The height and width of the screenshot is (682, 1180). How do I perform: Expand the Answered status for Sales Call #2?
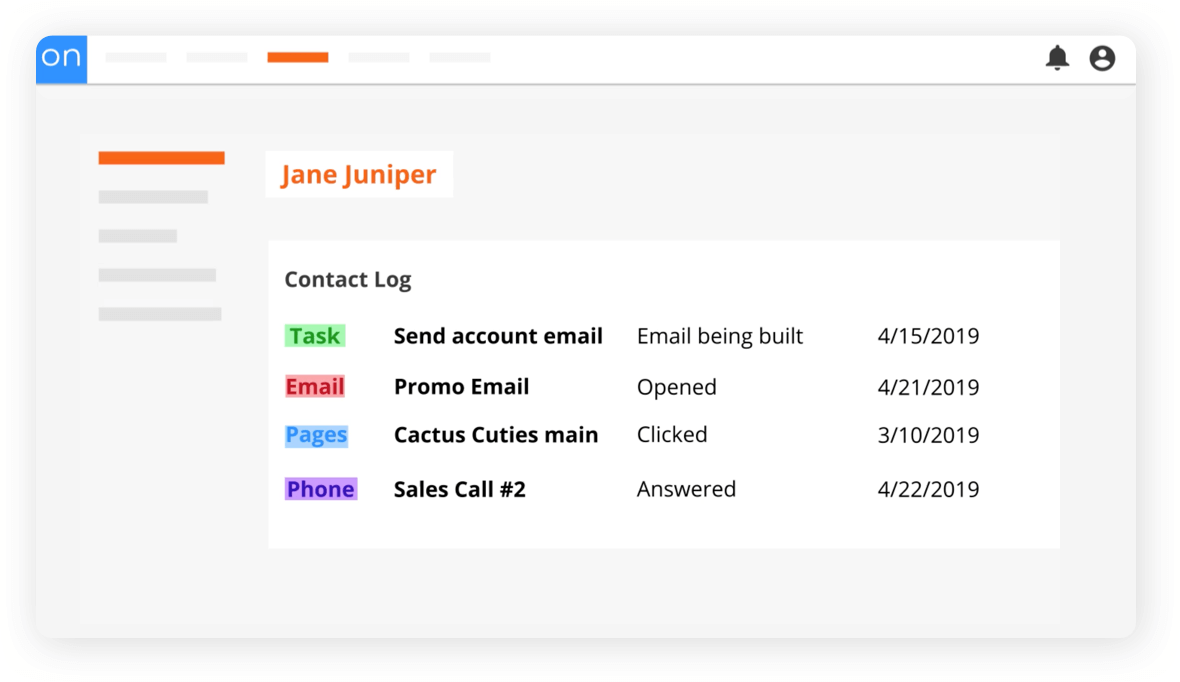(x=686, y=489)
